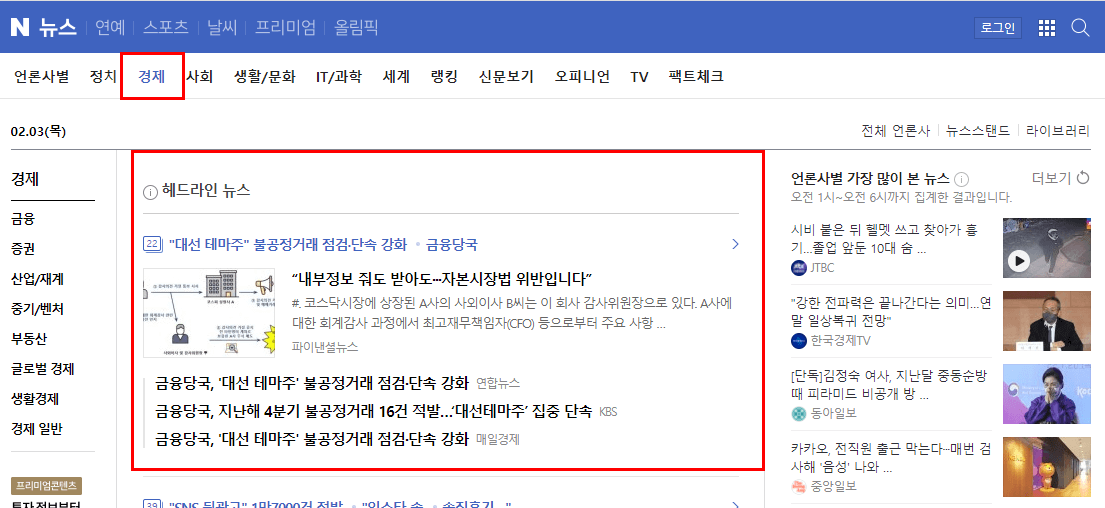Image resolution: width=1105 pixels, height=508 pixels.
Task: Open 증권 in the sidebar
Action: 23,249
